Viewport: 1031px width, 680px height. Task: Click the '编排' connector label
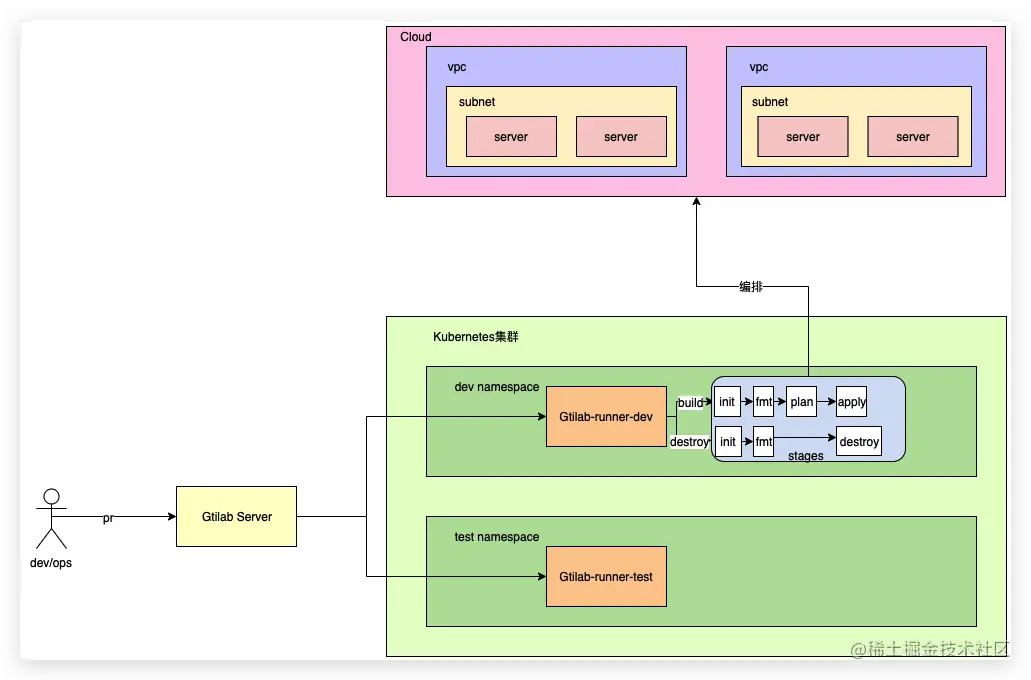(x=750, y=286)
